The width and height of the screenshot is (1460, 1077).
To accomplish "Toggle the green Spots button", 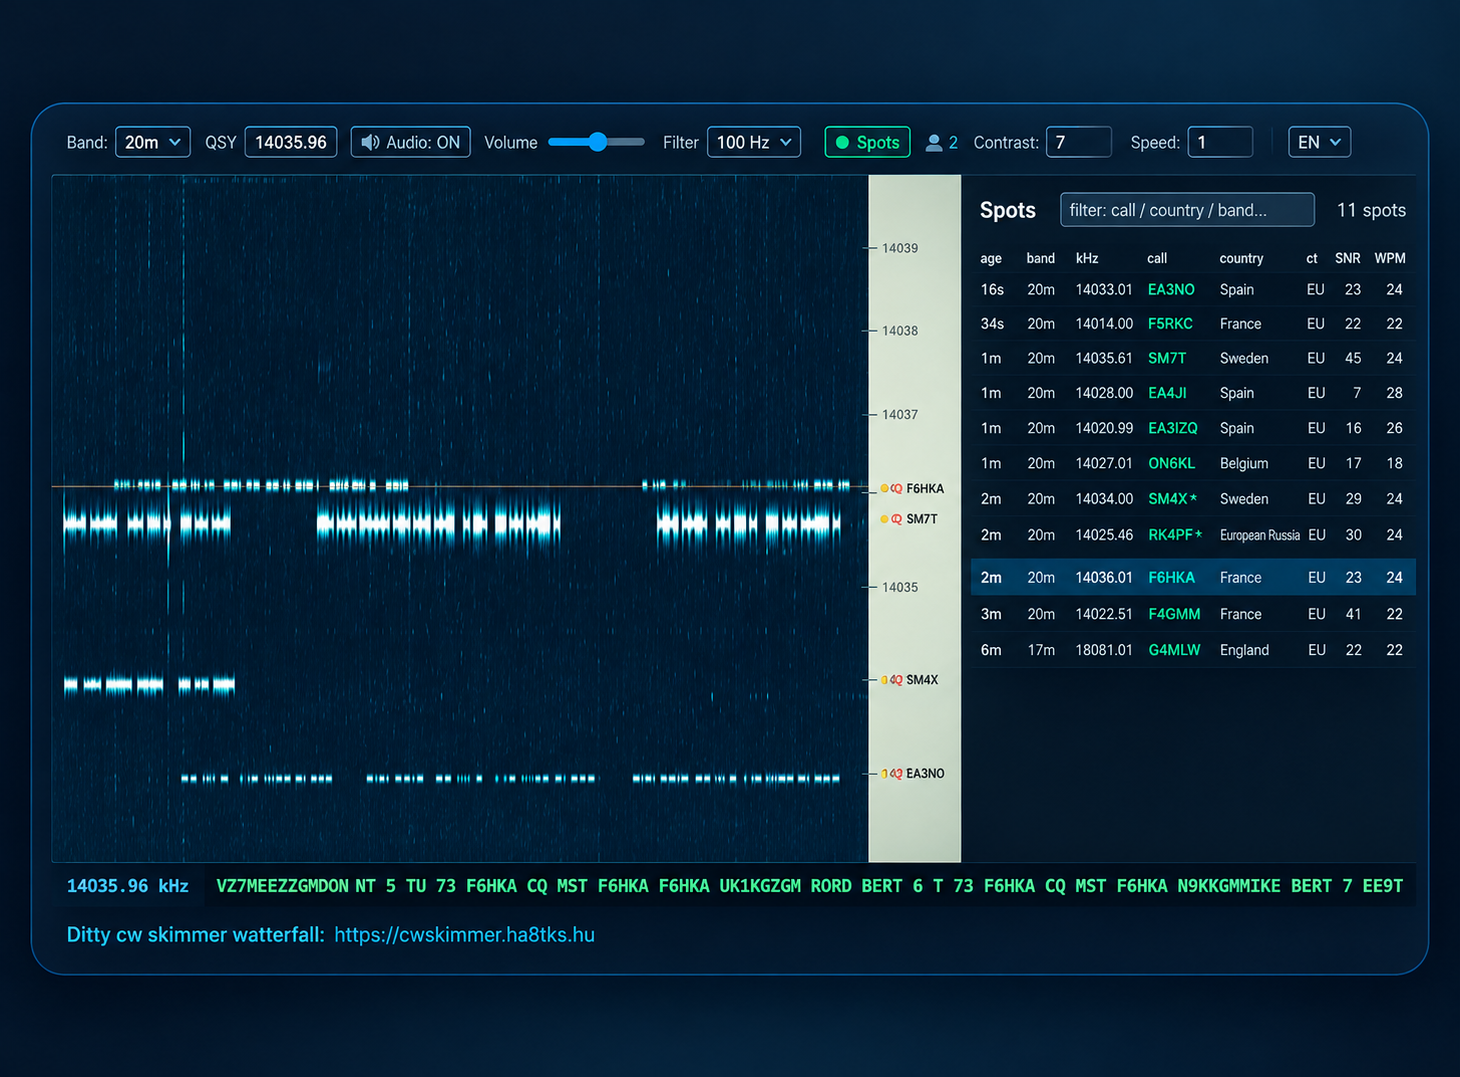I will (867, 142).
